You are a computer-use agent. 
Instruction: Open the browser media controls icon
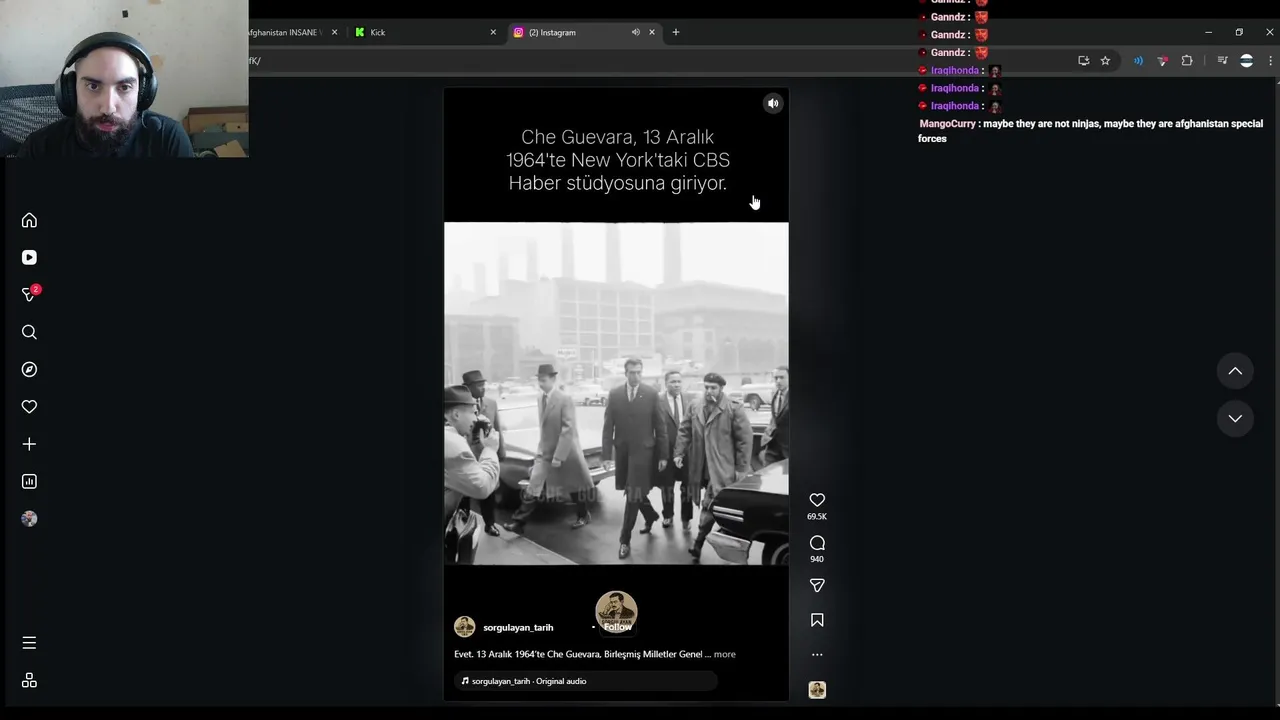[x=1222, y=61]
